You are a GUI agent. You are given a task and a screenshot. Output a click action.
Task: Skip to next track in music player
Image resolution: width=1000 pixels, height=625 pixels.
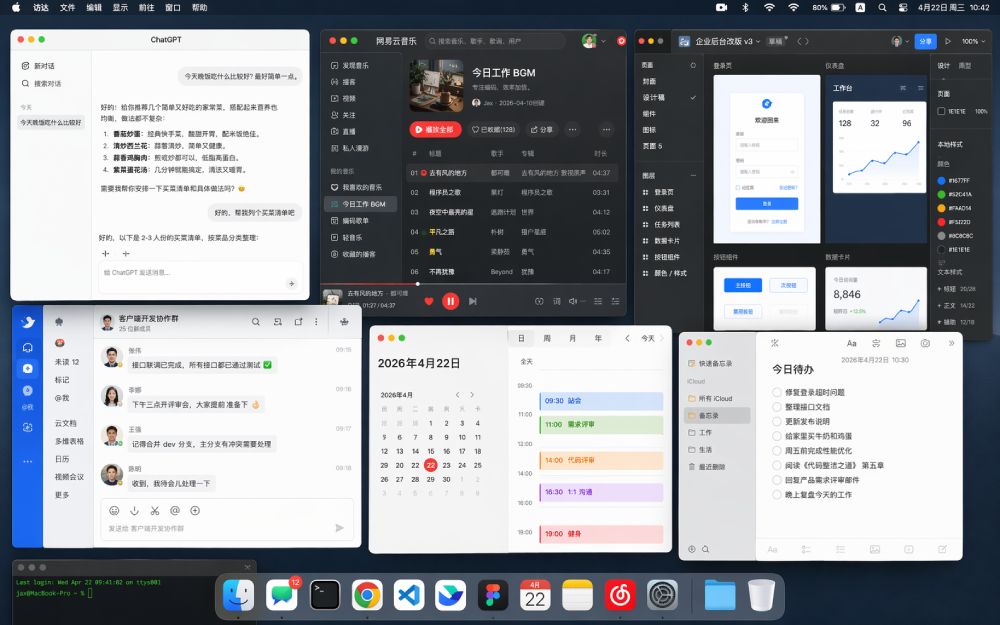pos(473,300)
